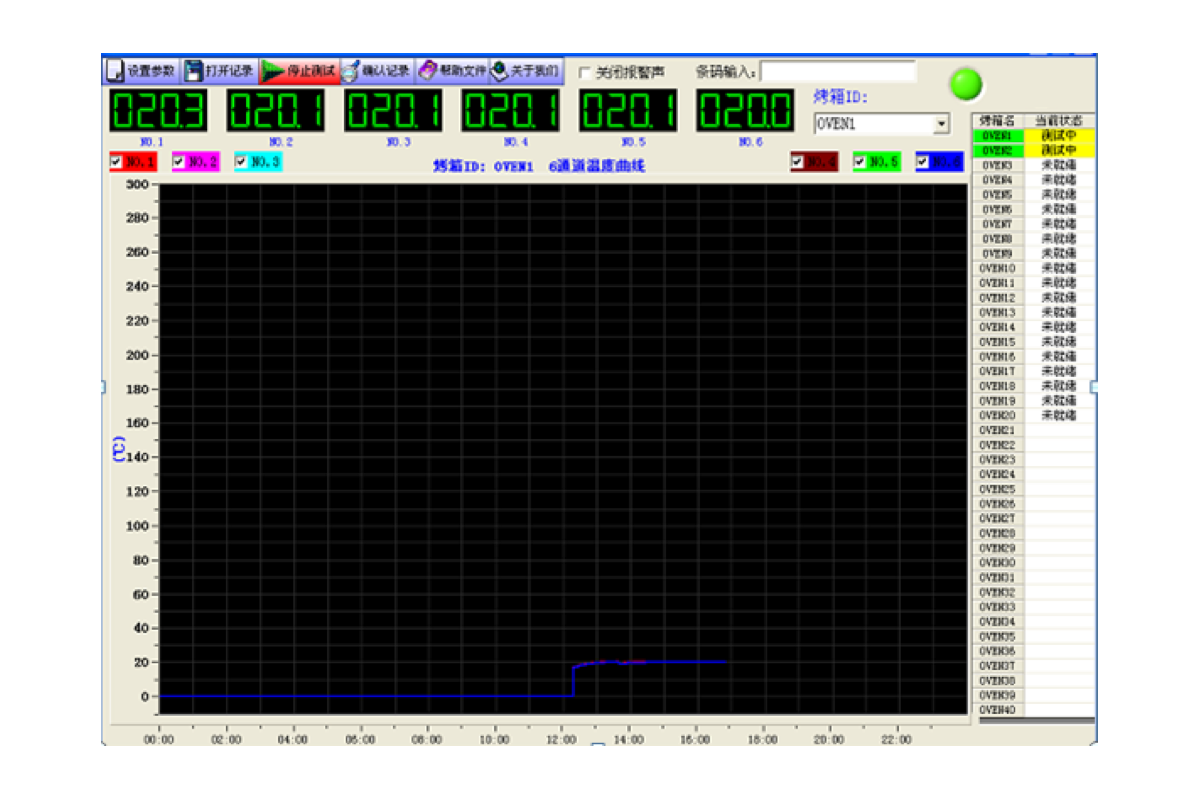Toggle the NO.1 channel checkbox
This screenshot has width=1200, height=800.
(116, 161)
